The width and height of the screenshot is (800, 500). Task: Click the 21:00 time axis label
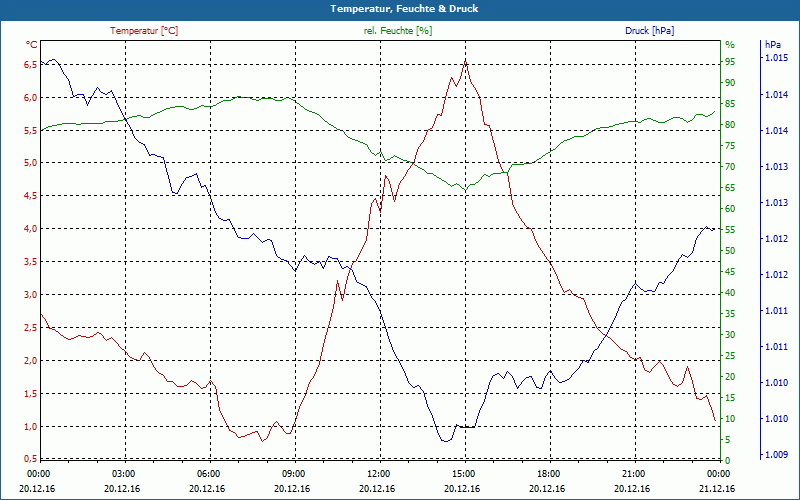(x=633, y=473)
